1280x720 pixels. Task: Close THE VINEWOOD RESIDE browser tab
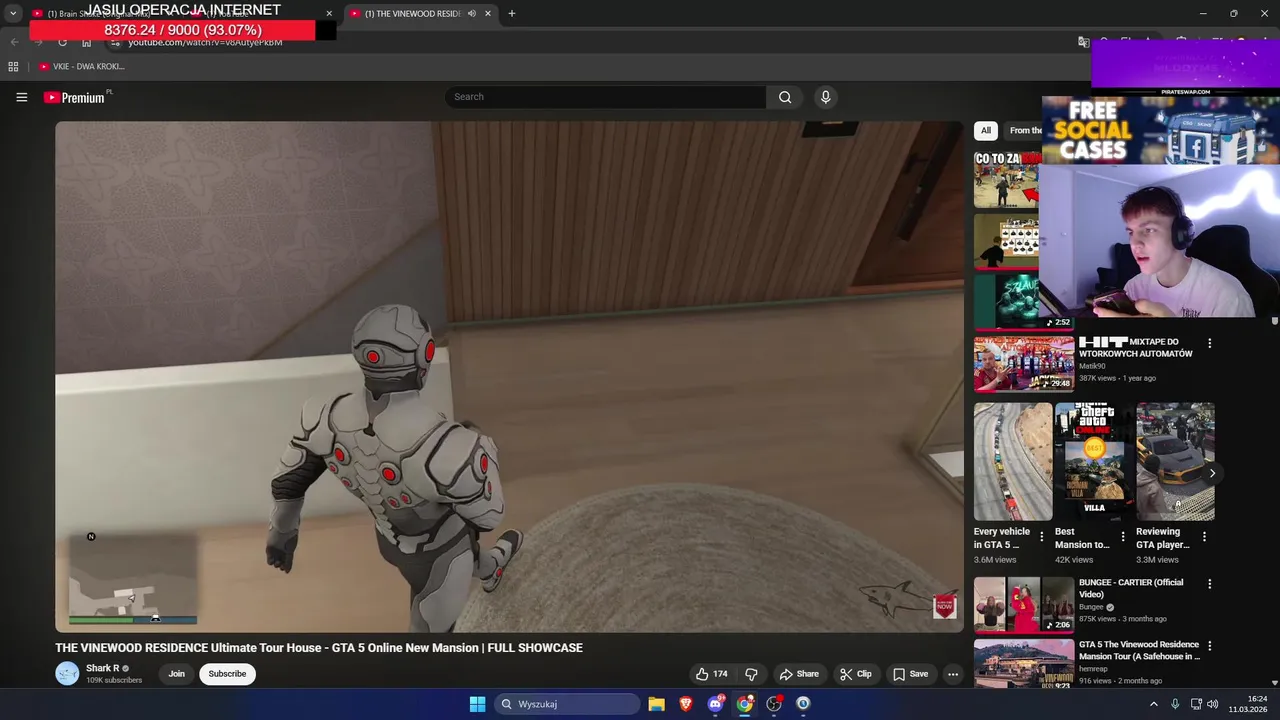(x=488, y=14)
